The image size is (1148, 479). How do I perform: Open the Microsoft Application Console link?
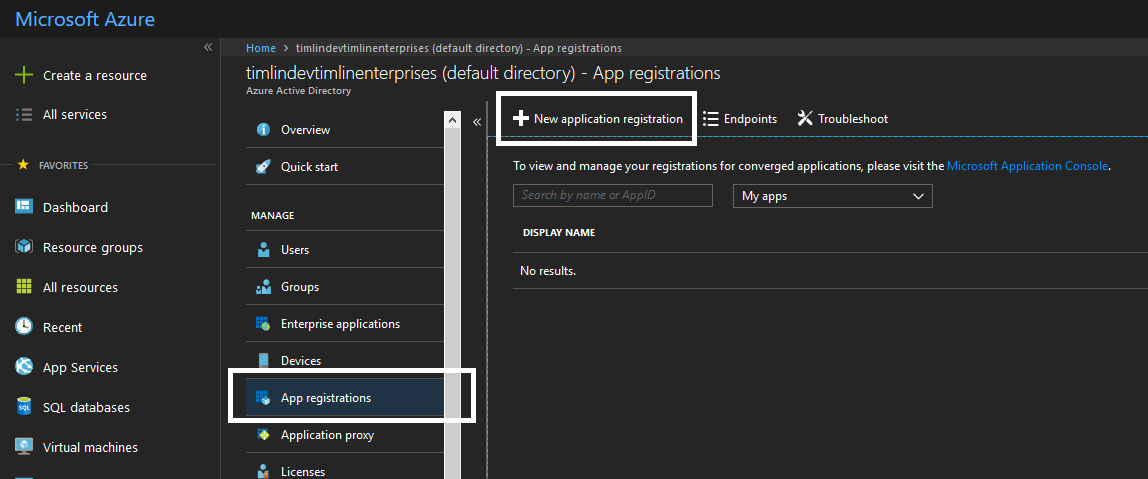(1027, 166)
